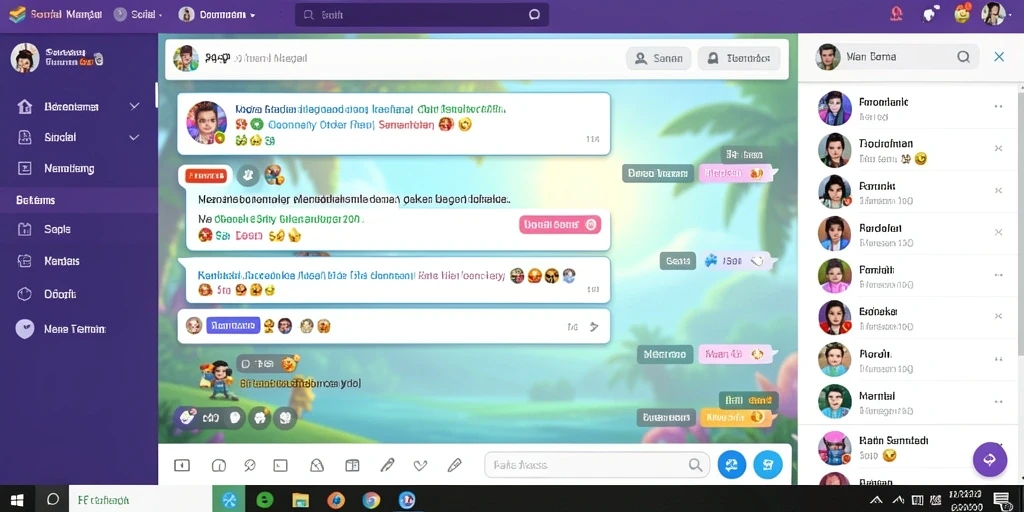Viewport: 1024px width, 512px height.
Task: Open the Doomeom account dropdown
Action: tap(217, 14)
